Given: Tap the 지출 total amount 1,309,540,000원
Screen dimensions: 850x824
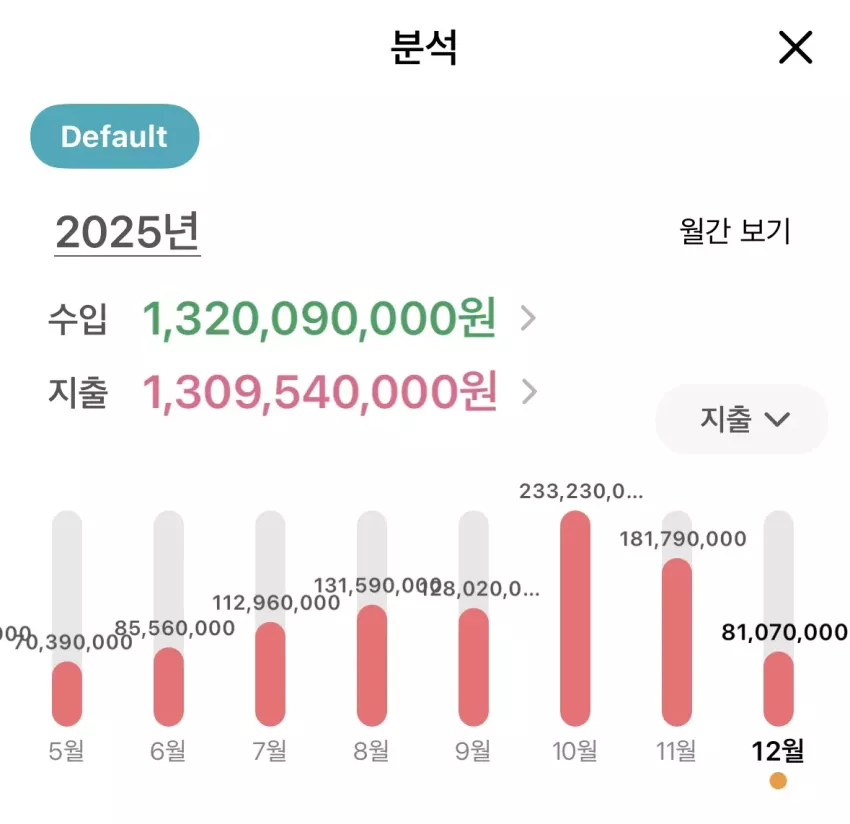Looking at the screenshot, I should pyautogui.click(x=319, y=392).
